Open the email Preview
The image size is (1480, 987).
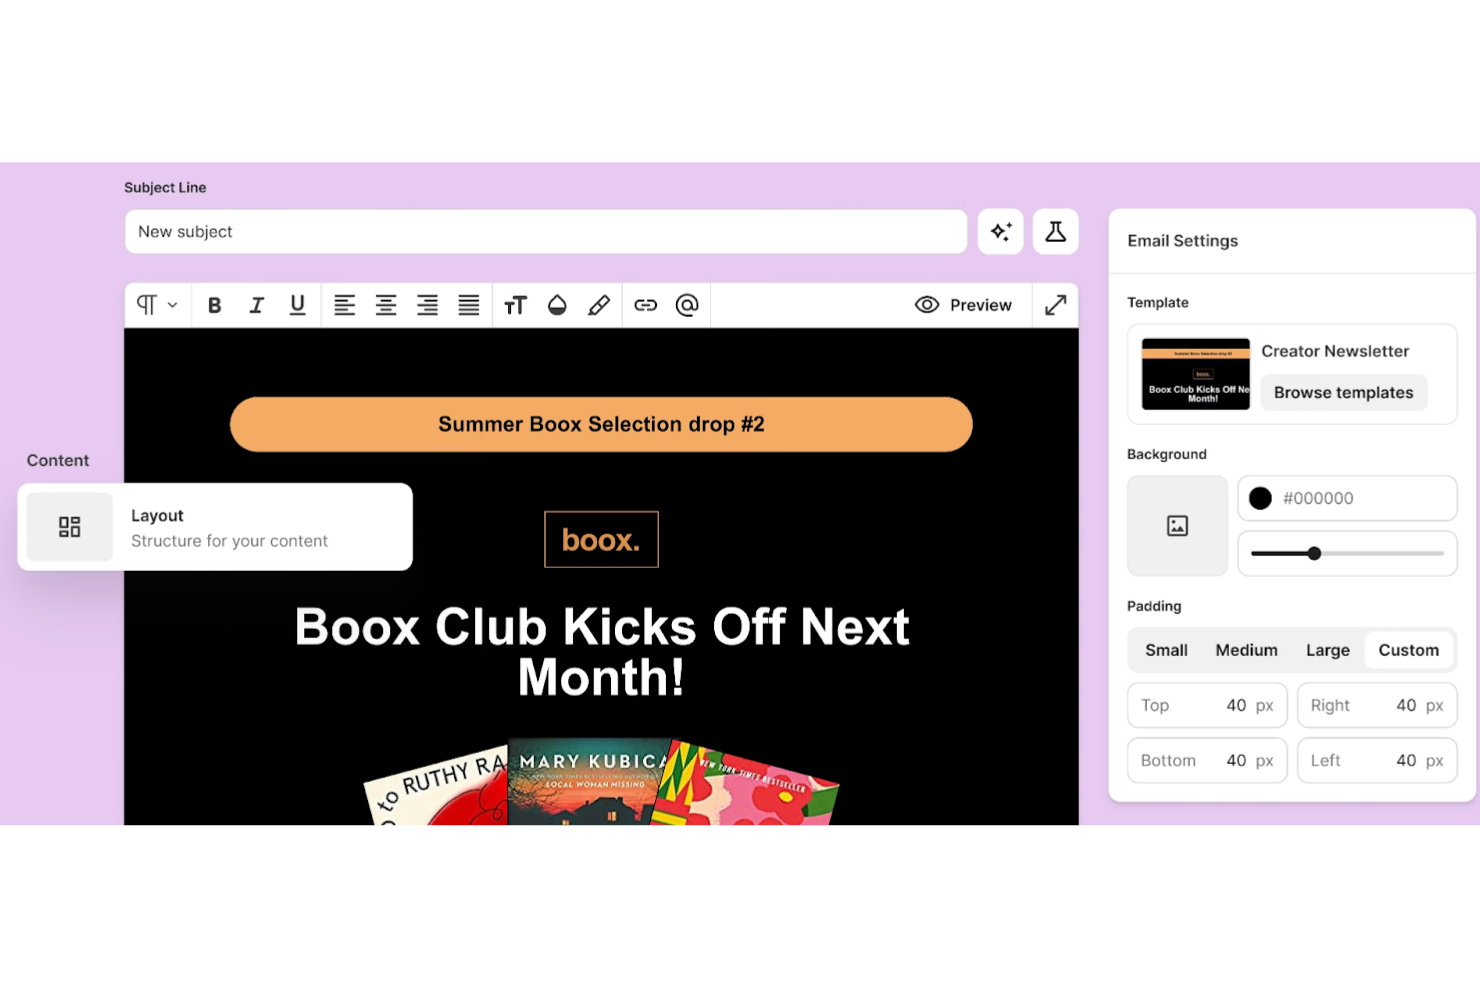click(963, 305)
